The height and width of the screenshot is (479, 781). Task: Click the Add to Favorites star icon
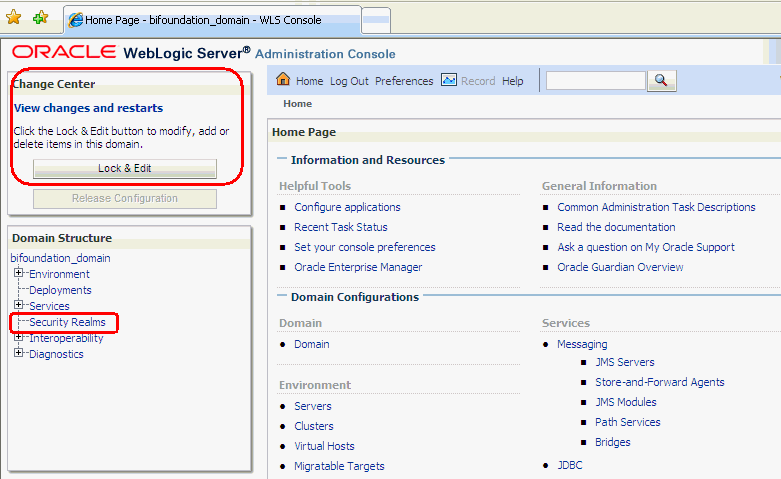point(40,17)
